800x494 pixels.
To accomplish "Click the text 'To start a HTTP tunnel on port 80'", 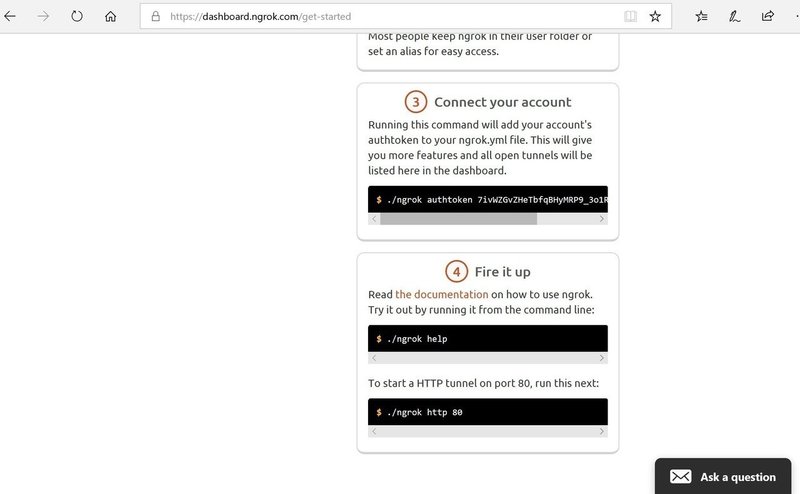I will click(449, 383).
